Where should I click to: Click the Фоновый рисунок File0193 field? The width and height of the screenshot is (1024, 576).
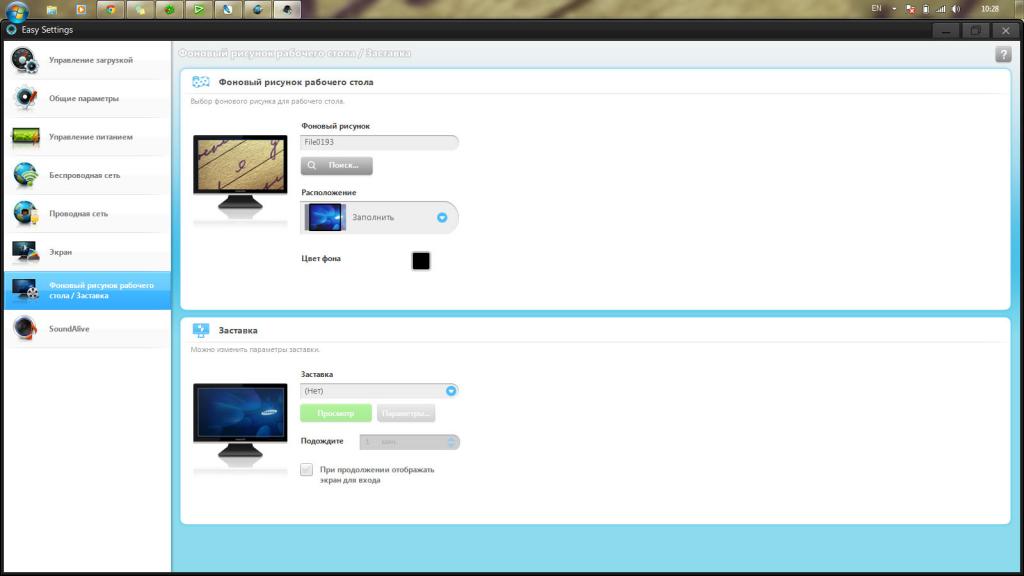[379, 142]
